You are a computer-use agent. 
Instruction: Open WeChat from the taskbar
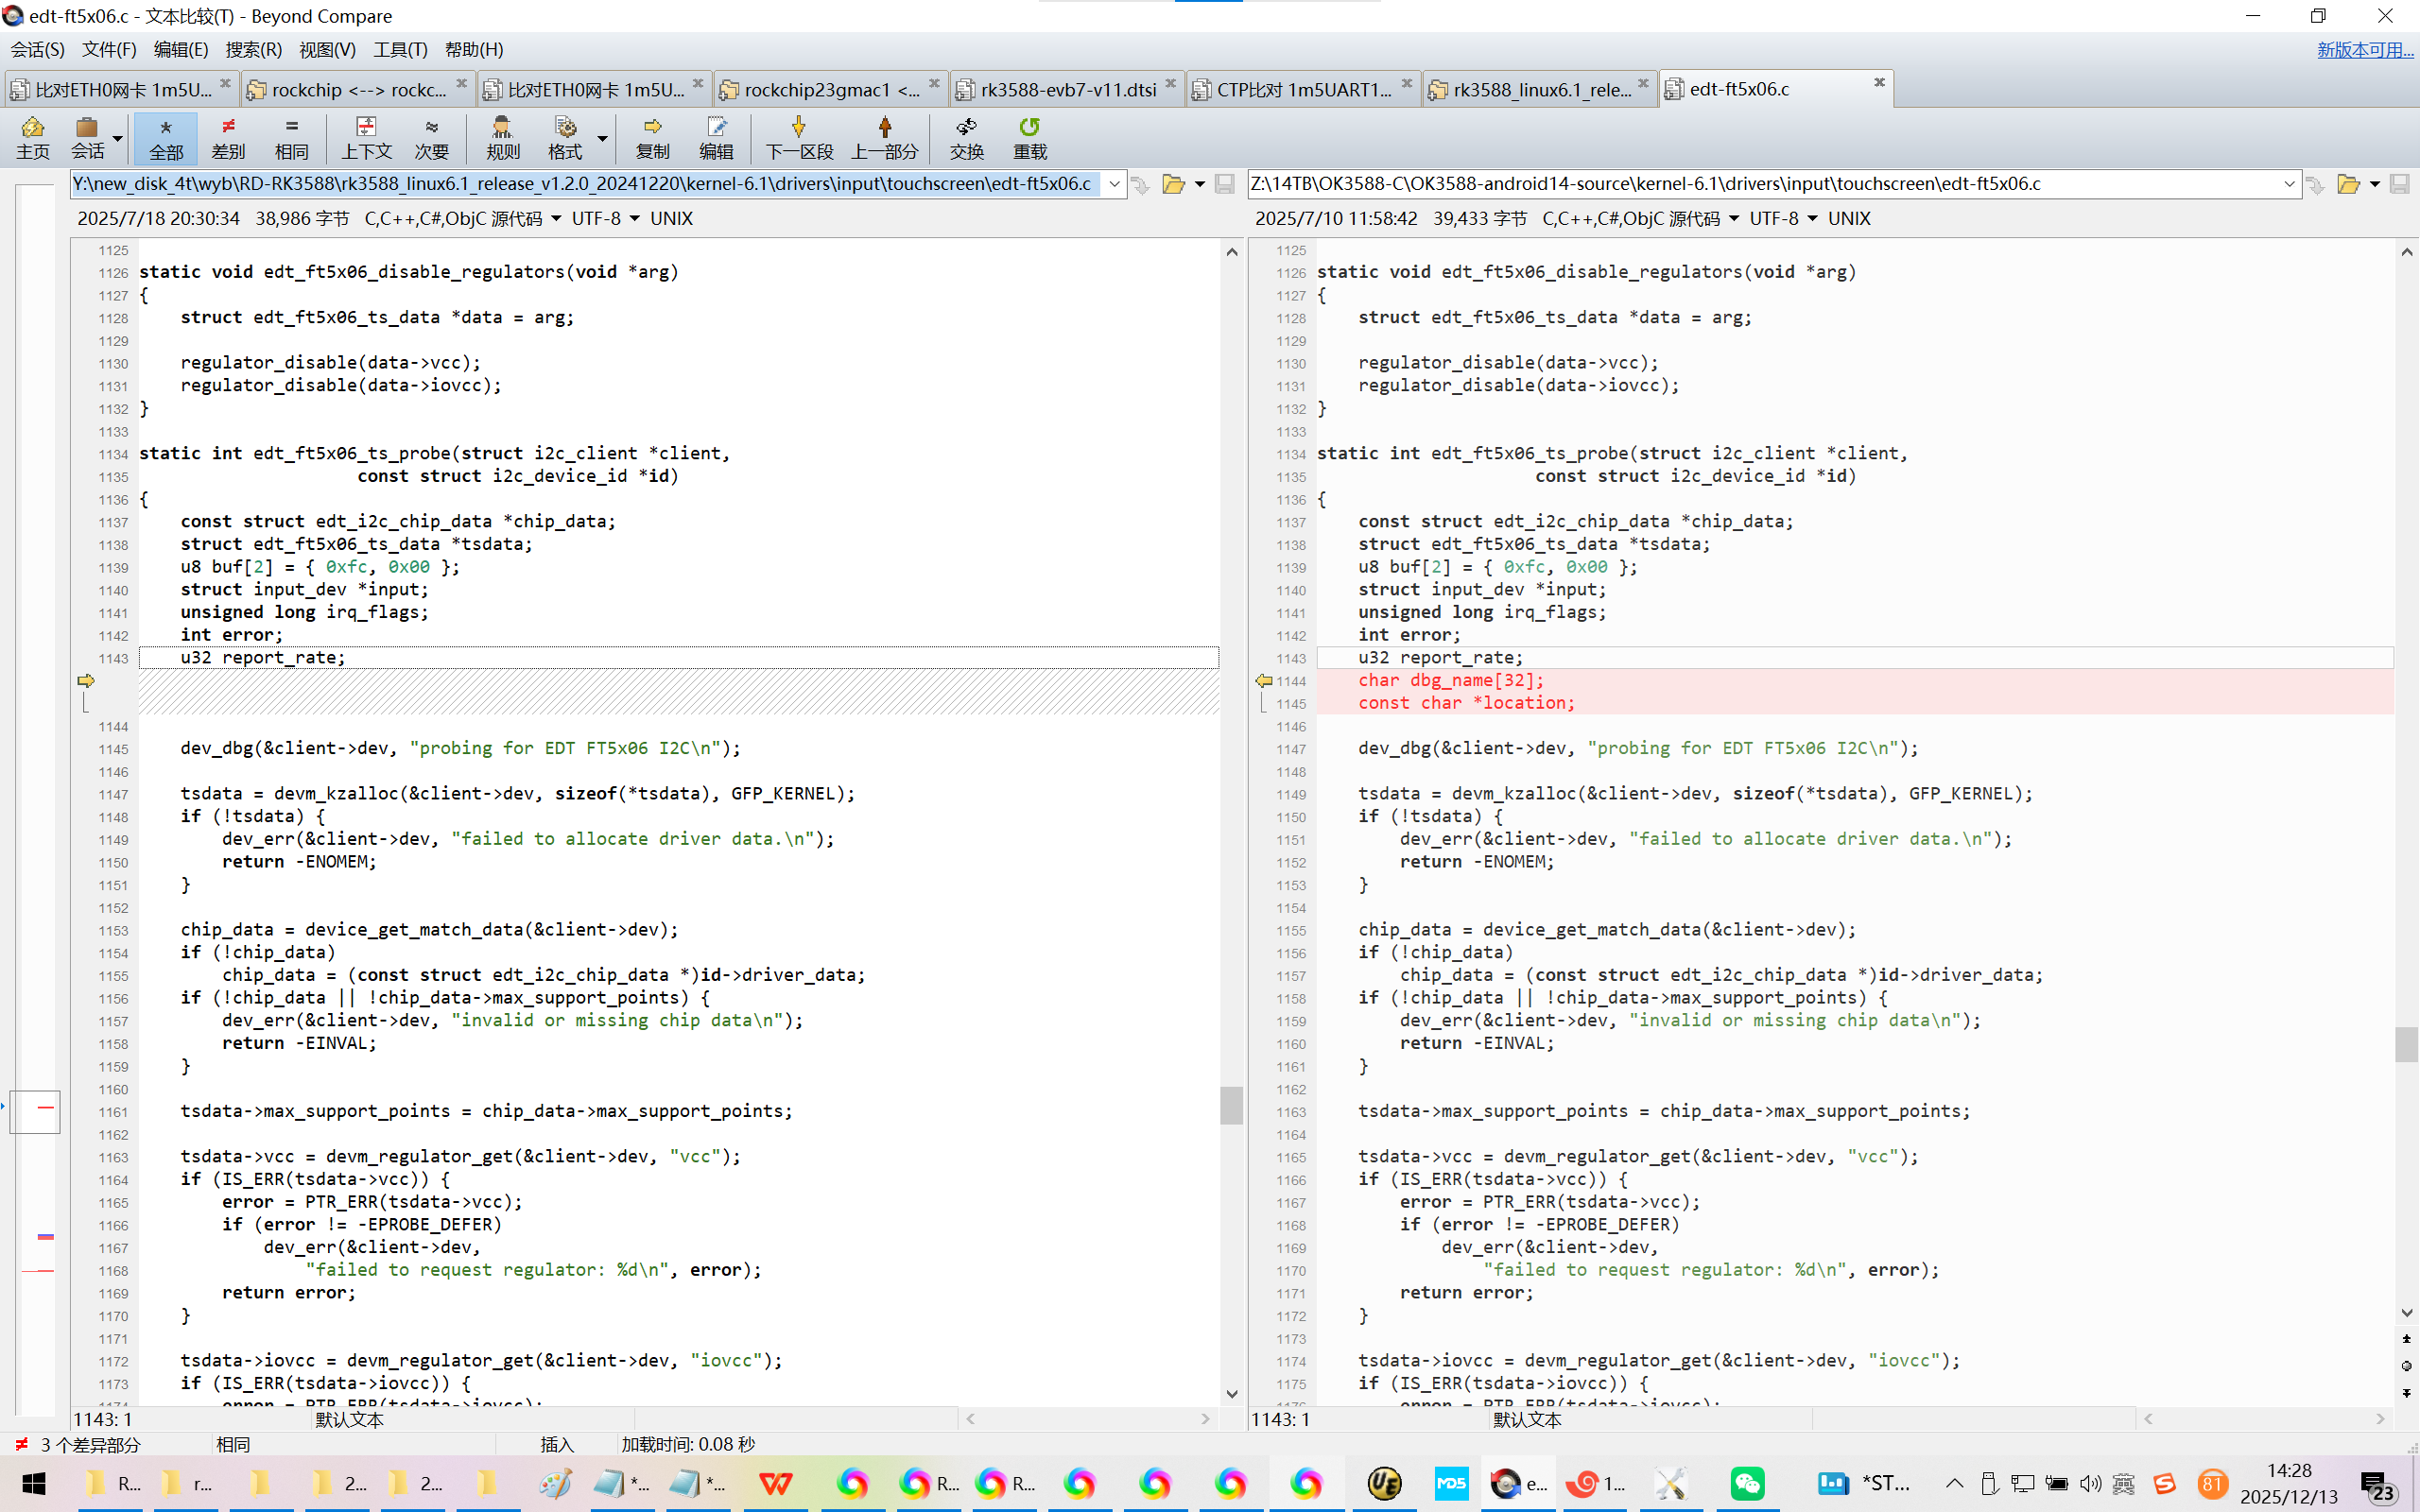point(1747,1483)
